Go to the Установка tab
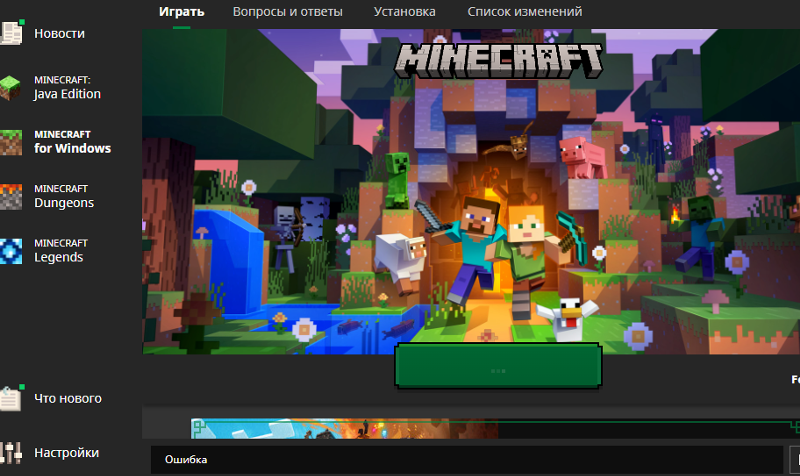The image size is (800, 476). pos(405,12)
